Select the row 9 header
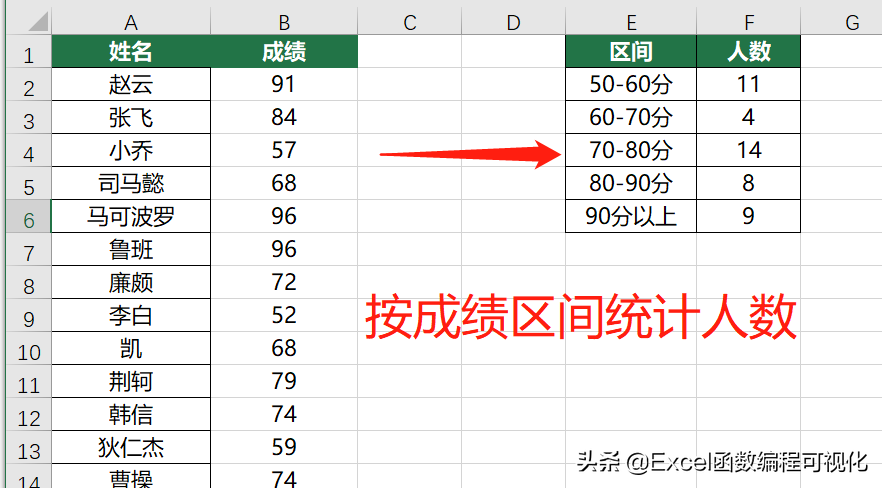The image size is (882, 488). click(x=29, y=315)
